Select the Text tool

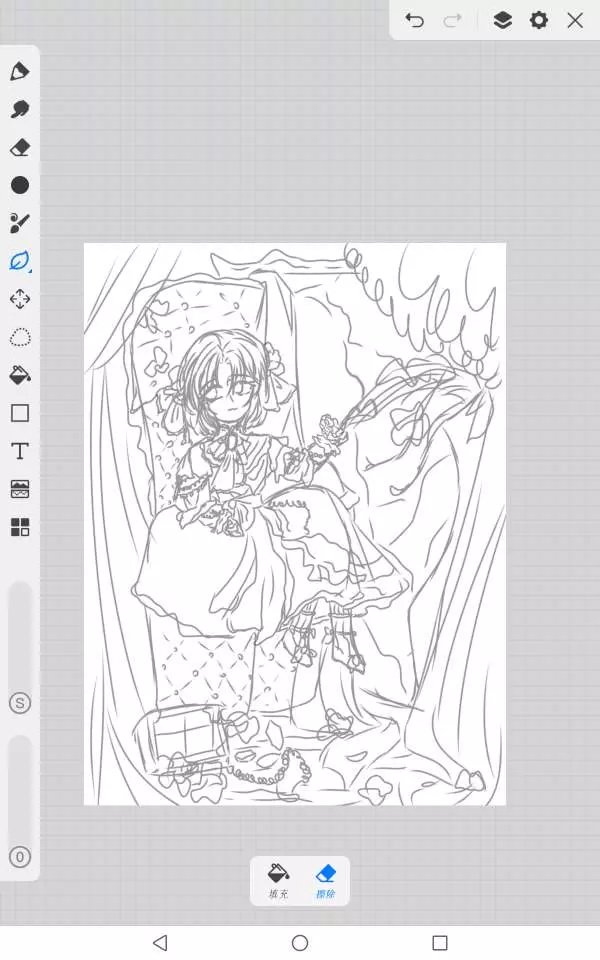click(19, 451)
